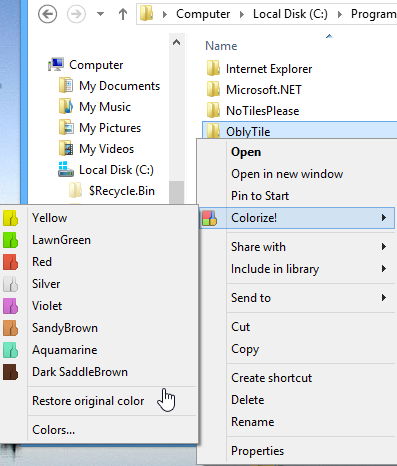Image resolution: width=397 pixels, height=466 pixels.
Task: Open breadcrumb arrow after Local Disk (C:)
Action: 340,14
